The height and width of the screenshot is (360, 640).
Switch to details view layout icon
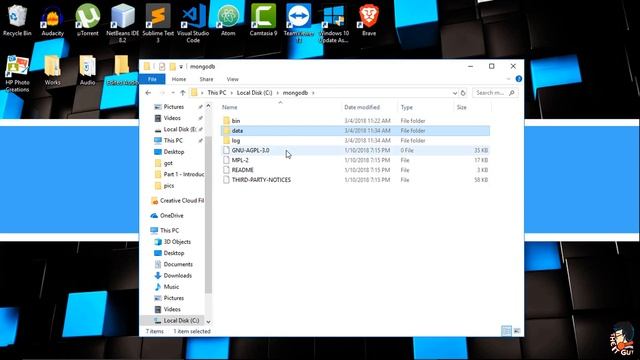point(506,331)
